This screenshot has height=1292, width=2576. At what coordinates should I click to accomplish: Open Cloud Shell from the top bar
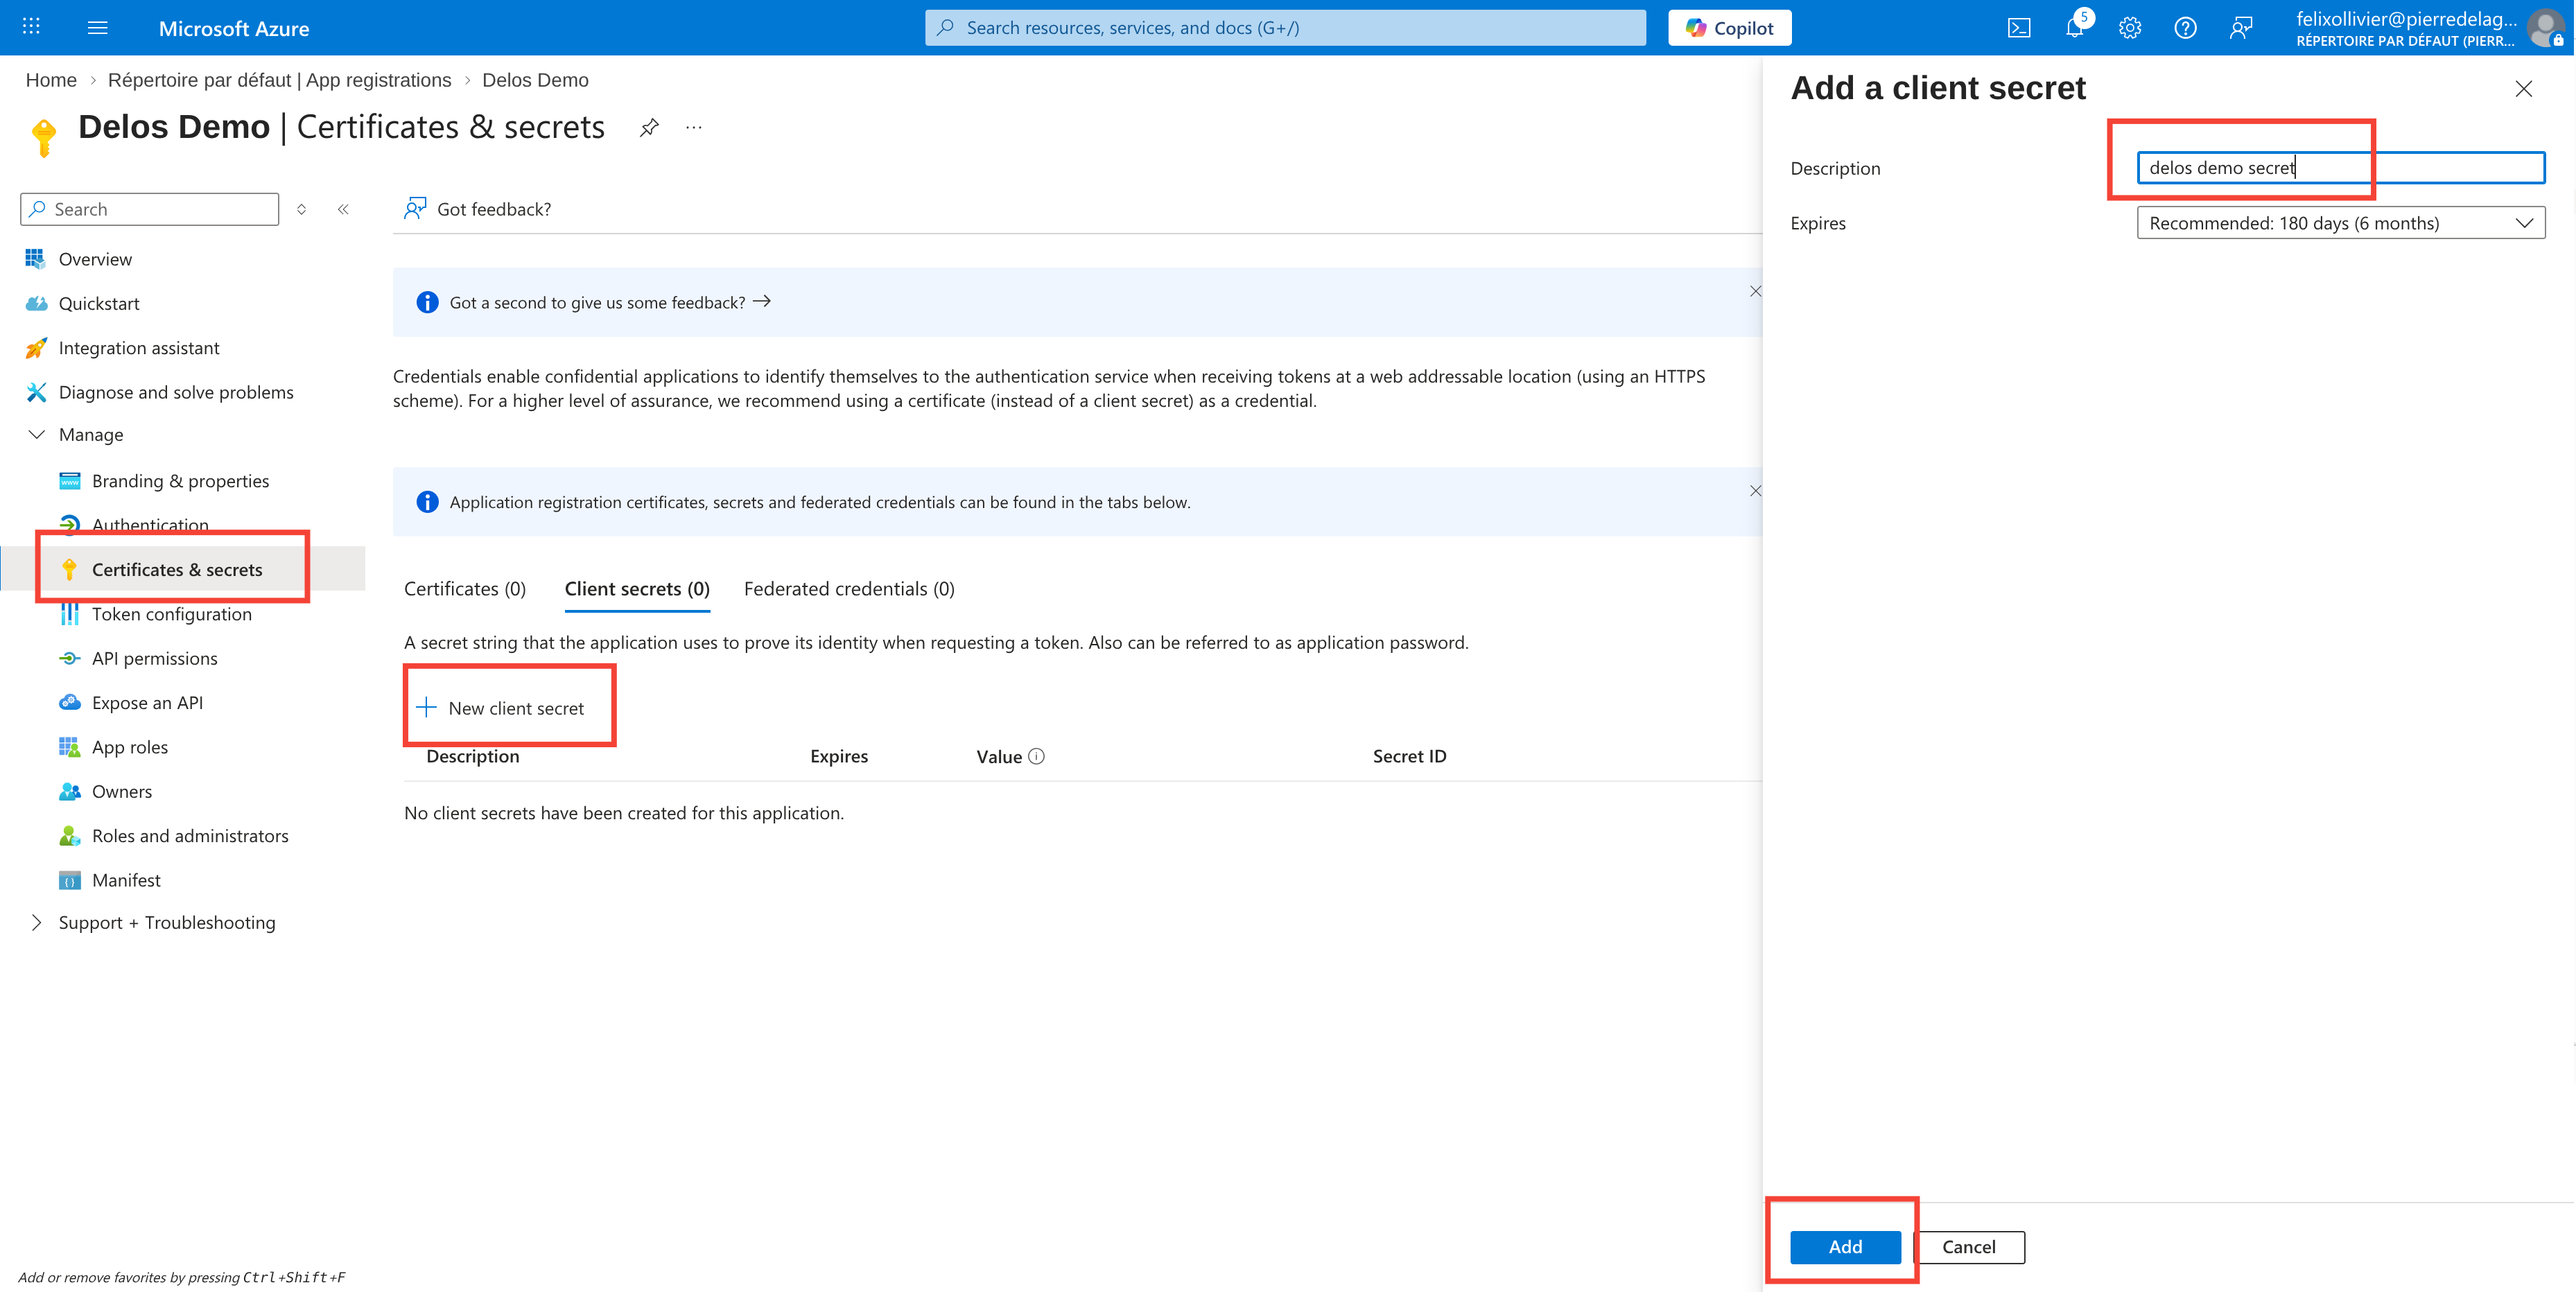pos(2019,28)
